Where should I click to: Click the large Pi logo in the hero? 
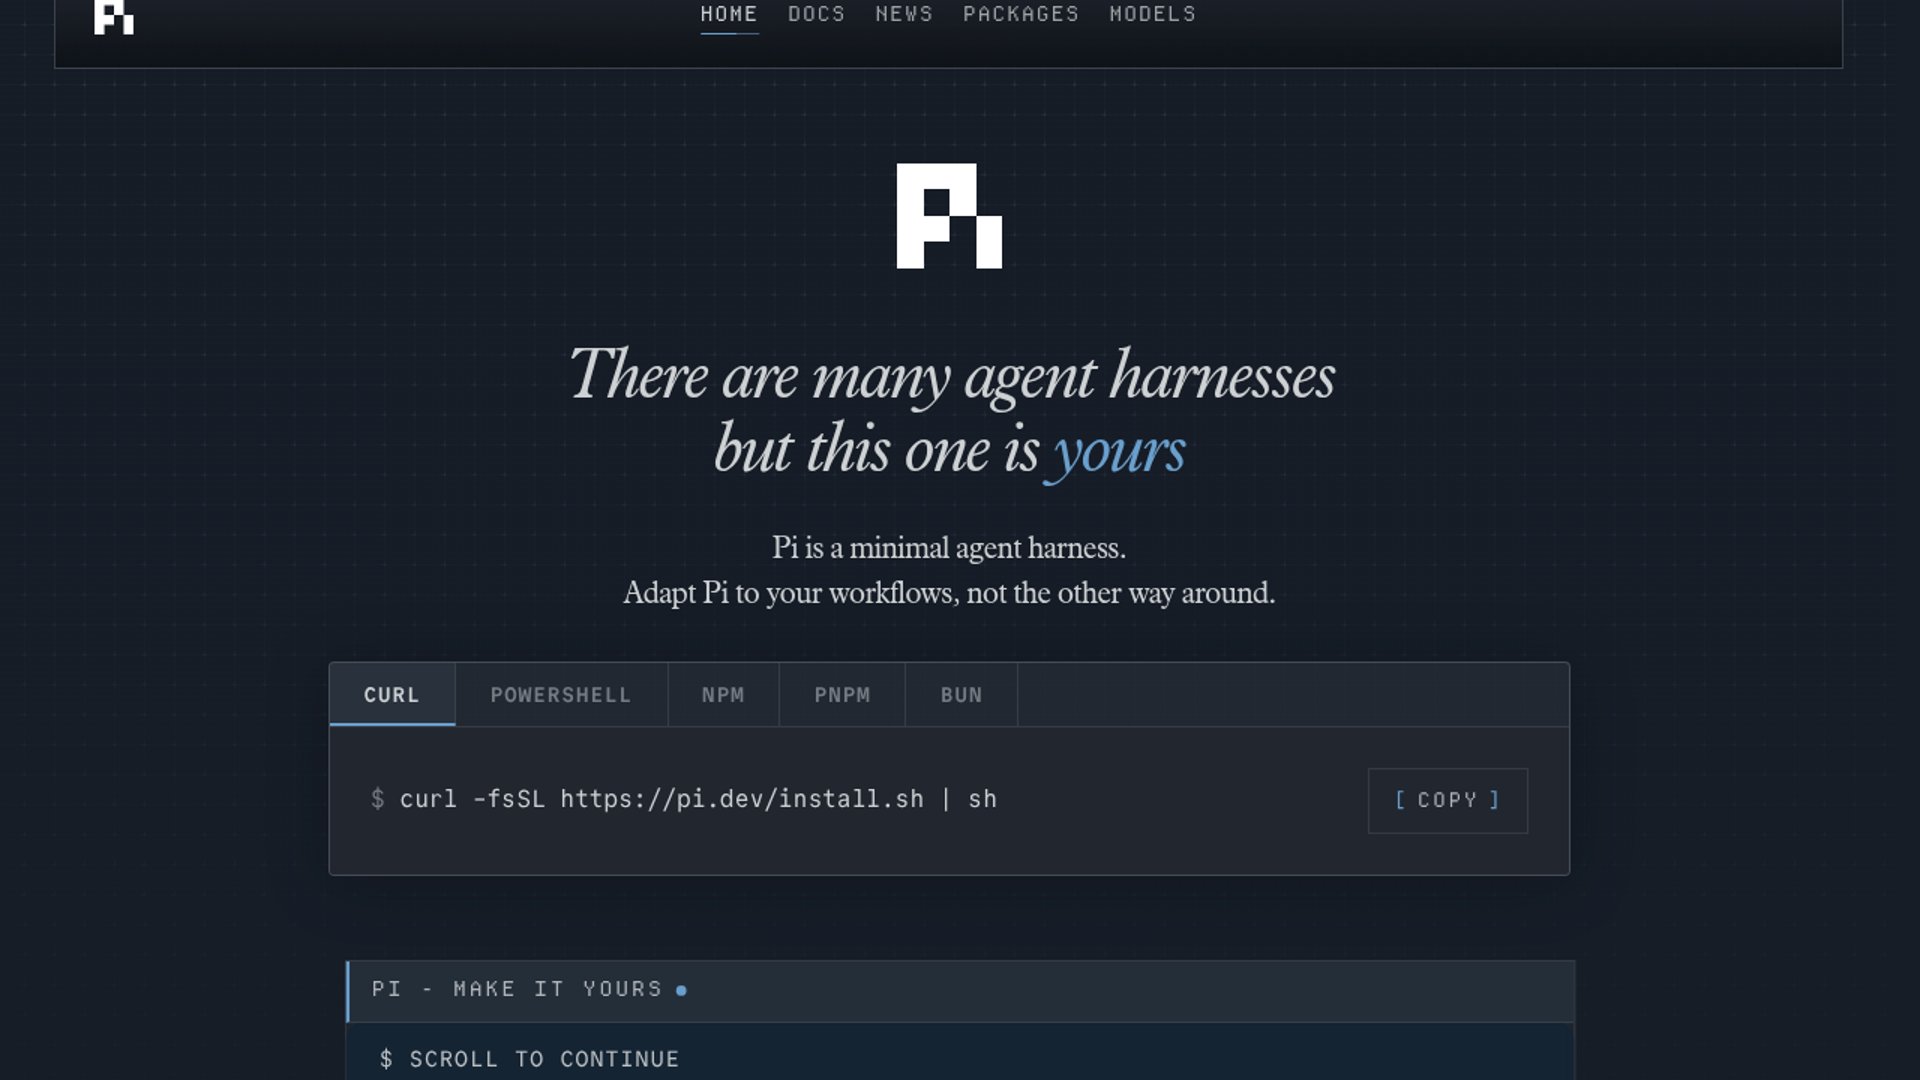(x=949, y=216)
